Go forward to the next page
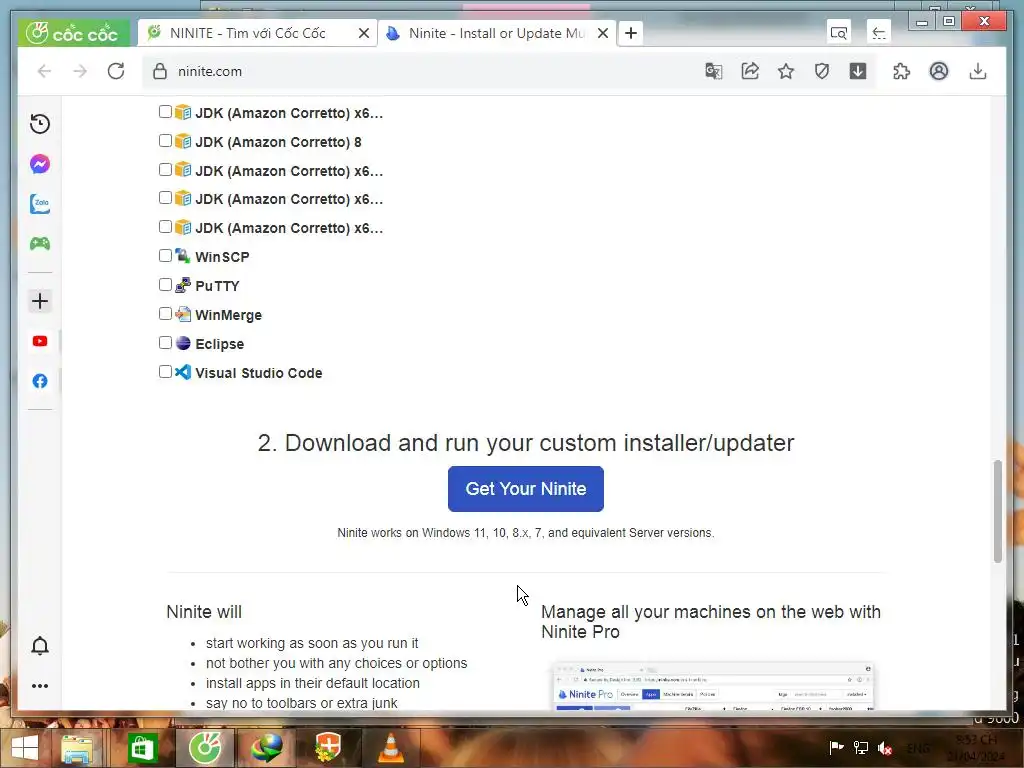Image resolution: width=1024 pixels, height=768 pixels. [x=80, y=71]
